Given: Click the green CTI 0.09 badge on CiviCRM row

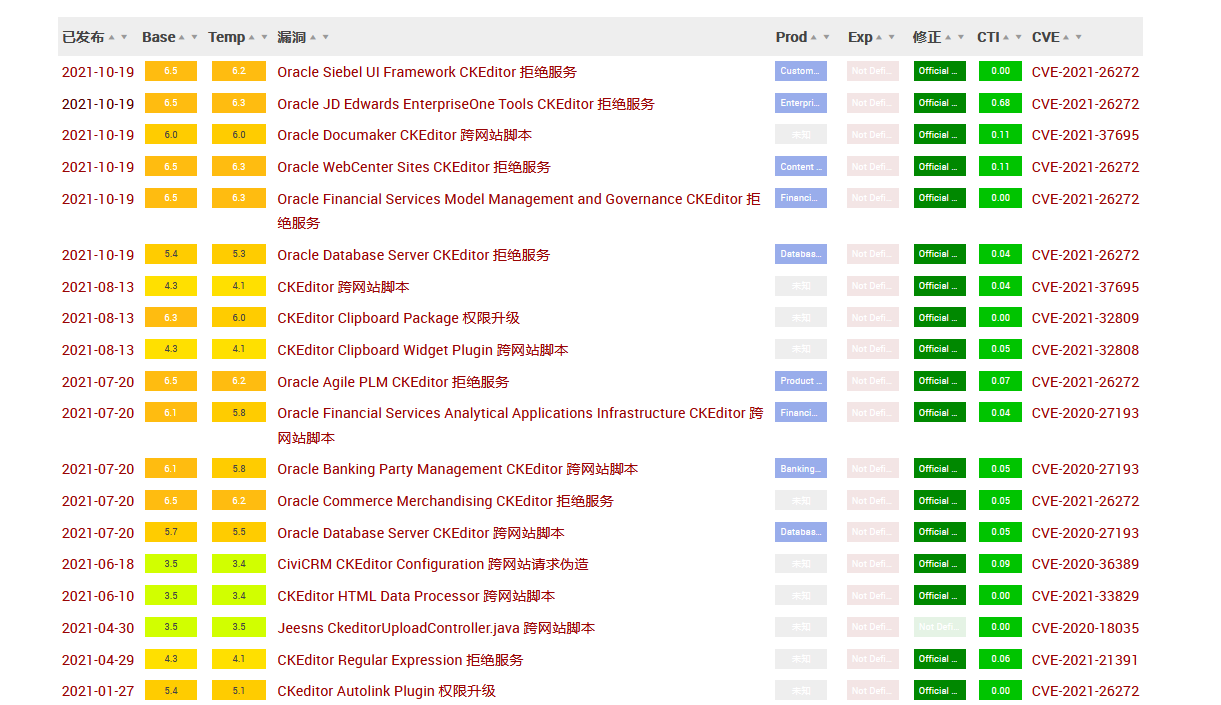Looking at the screenshot, I should coord(1000,563).
